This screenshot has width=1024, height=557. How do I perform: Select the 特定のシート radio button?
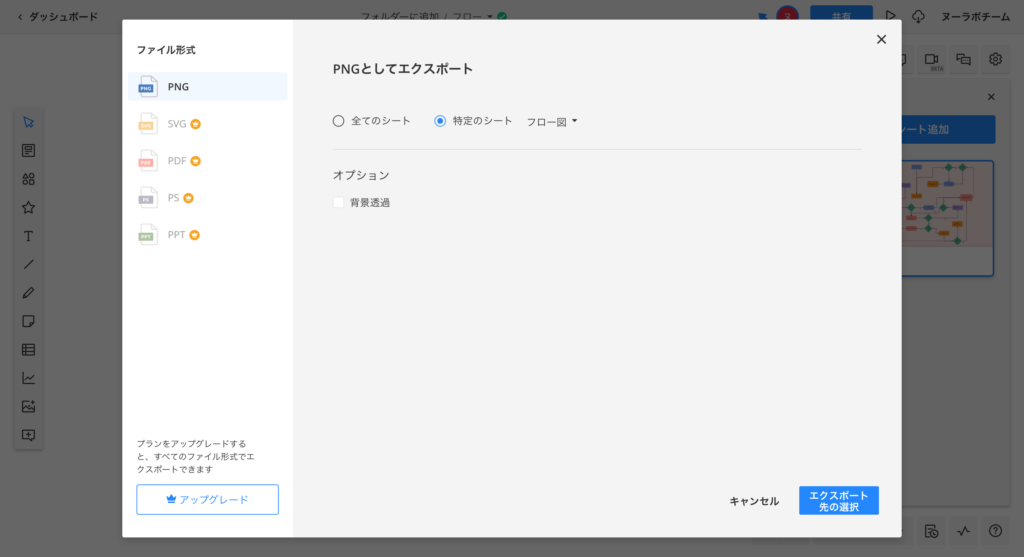pyautogui.click(x=440, y=121)
